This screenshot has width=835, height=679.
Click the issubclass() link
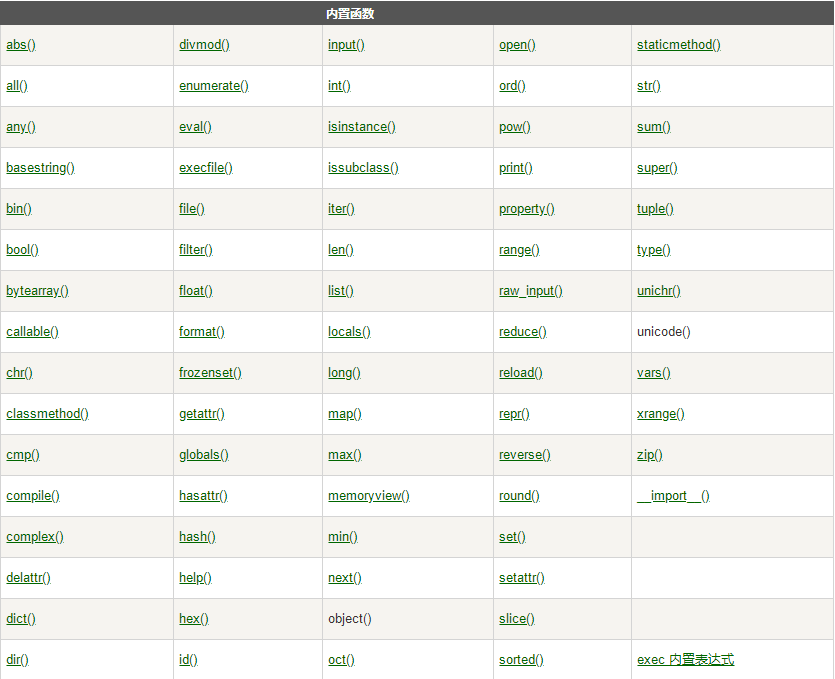pos(363,168)
